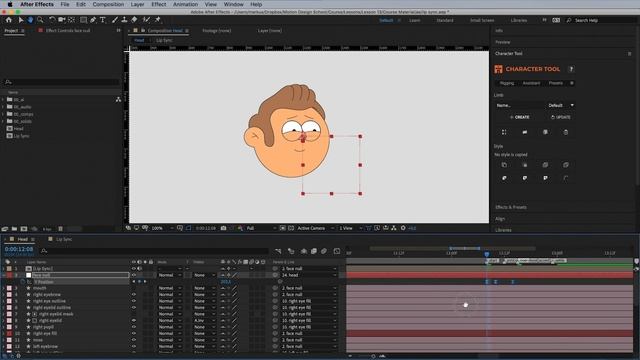The height and width of the screenshot is (360, 640).
Task: Hide the right eyelid outline layer
Action: [134, 308]
